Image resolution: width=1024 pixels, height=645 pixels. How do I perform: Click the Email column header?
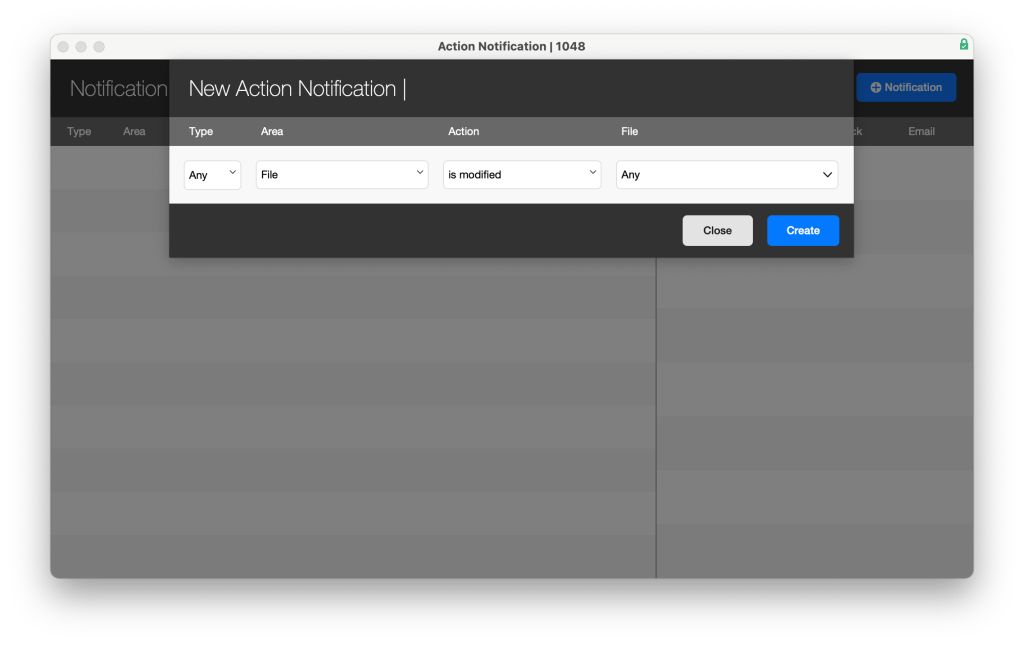[x=921, y=132]
